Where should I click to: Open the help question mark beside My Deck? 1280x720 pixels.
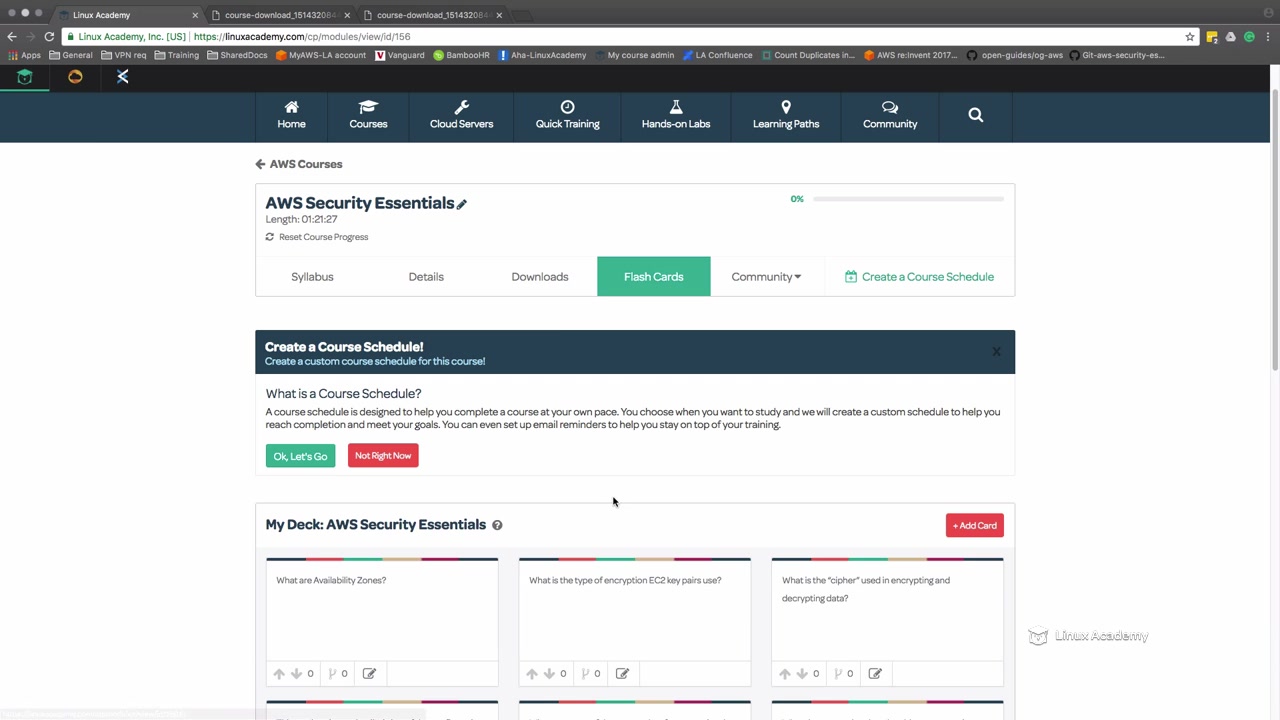pos(497,525)
